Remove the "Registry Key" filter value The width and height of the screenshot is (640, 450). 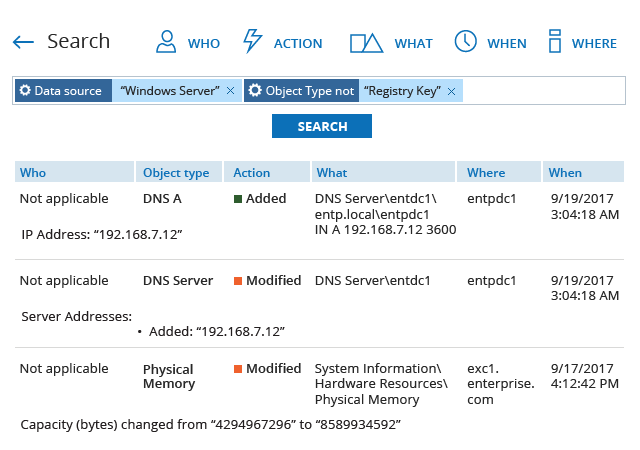[x=452, y=91]
